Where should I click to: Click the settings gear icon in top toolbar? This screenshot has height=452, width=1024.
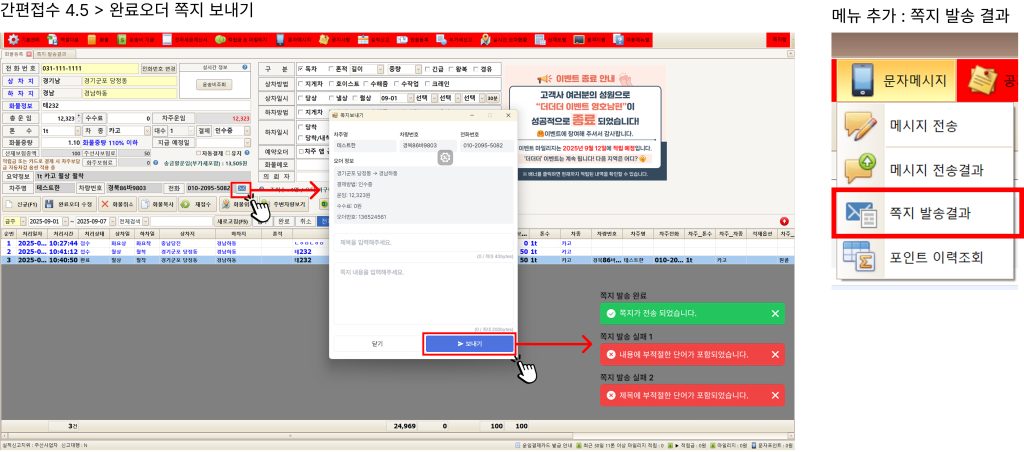pyautogui.click(x=11, y=39)
